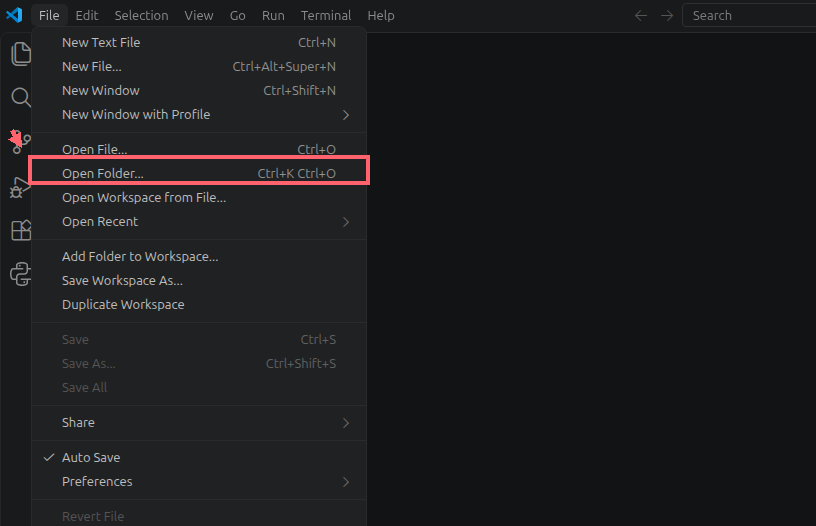Choose Add Folder to Workspace...
Image resolution: width=816 pixels, height=526 pixels.
(x=199, y=256)
